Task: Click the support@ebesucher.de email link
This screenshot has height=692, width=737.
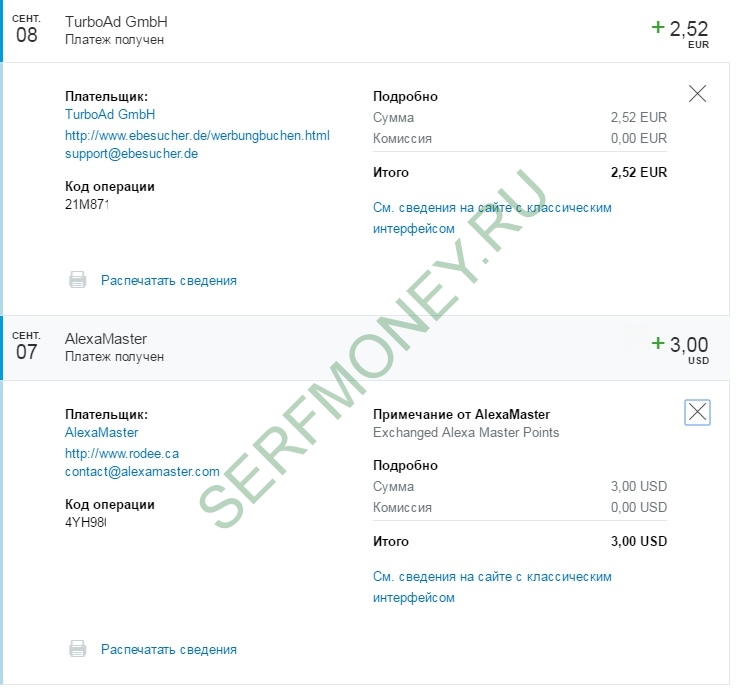Action: coord(131,154)
